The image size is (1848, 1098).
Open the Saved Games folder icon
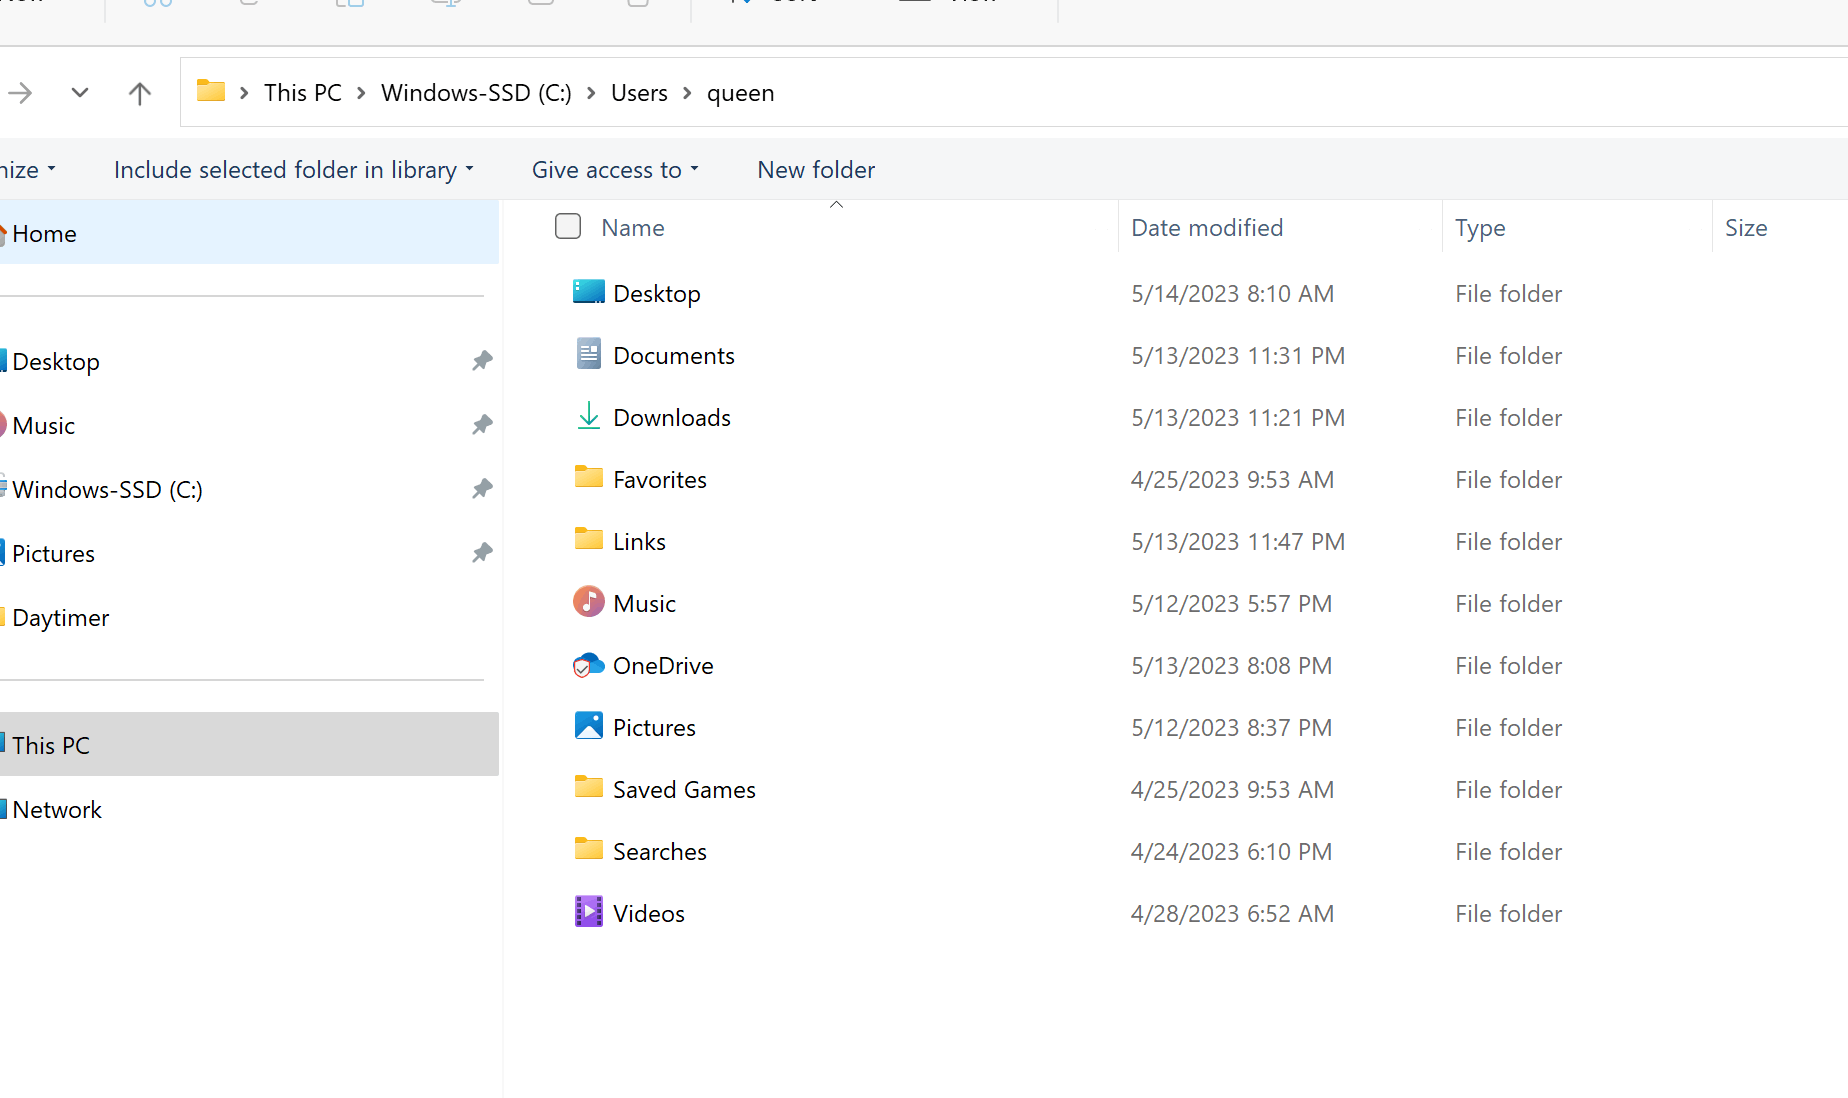click(x=588, y=788)
